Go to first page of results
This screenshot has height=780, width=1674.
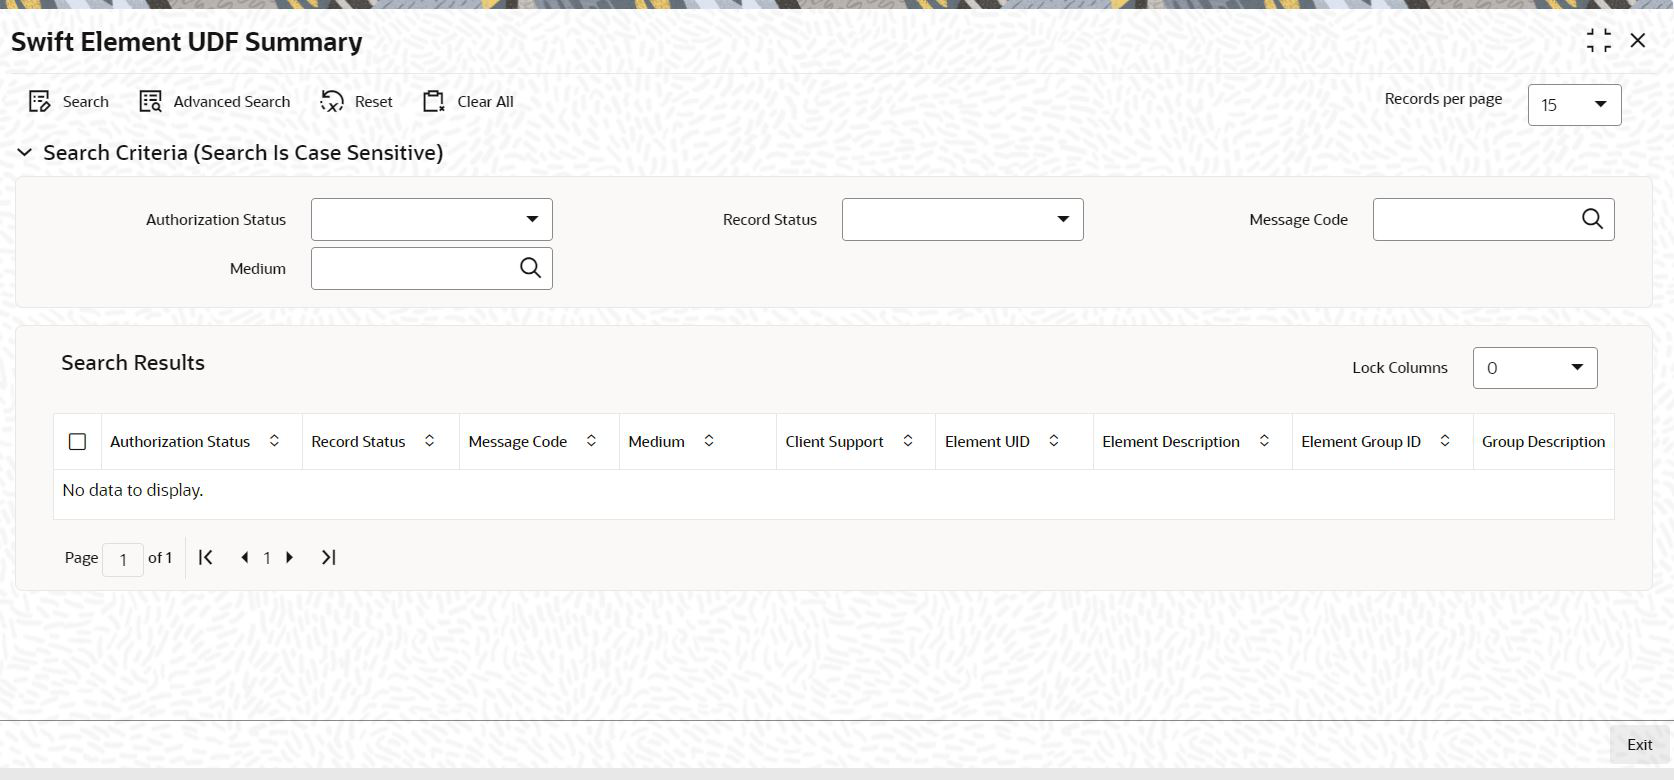(205, 557)
